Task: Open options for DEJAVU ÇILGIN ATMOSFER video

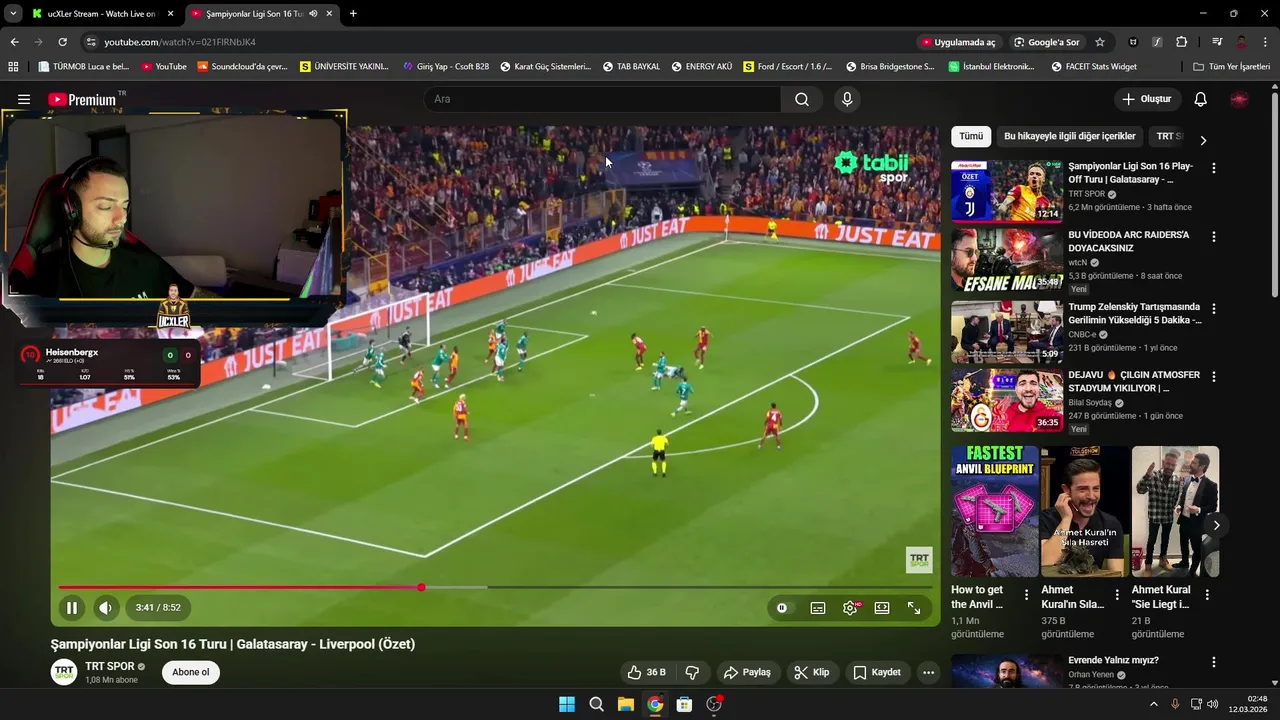Action: [1214, 377]
